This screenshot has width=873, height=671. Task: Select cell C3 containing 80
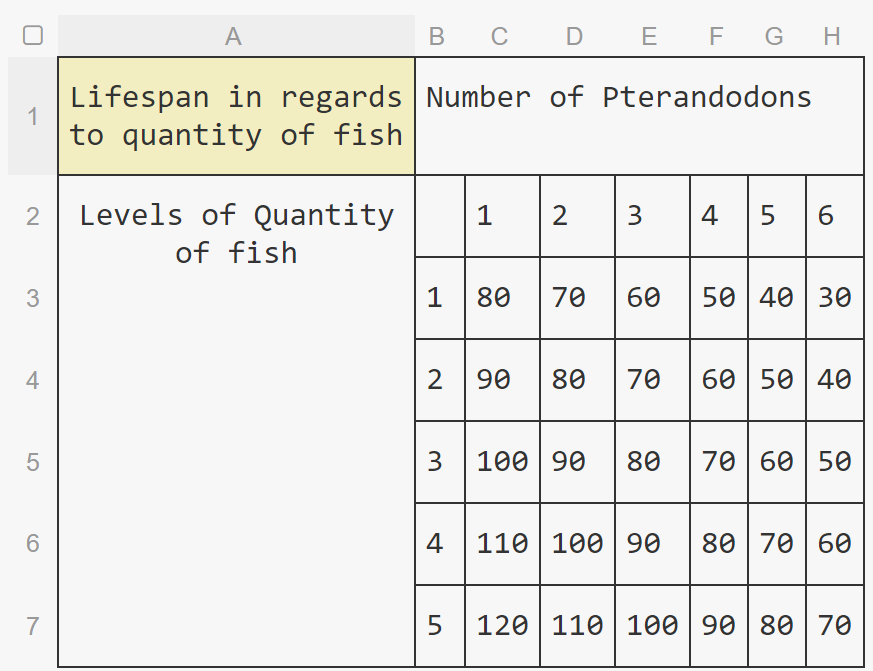pos(502,297)
